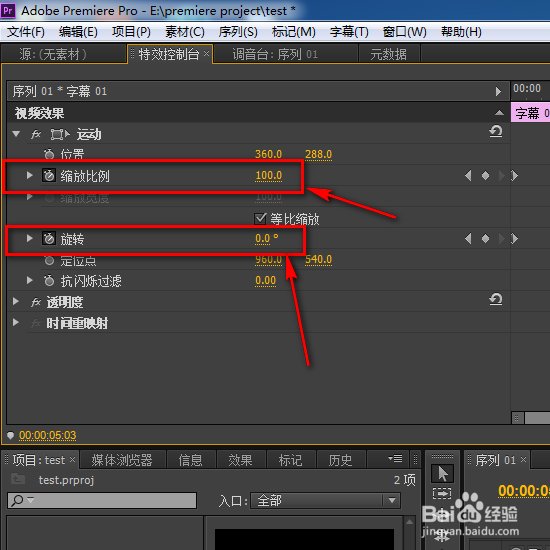Toggle stopwatch animation for 旋转

(49, 238)
